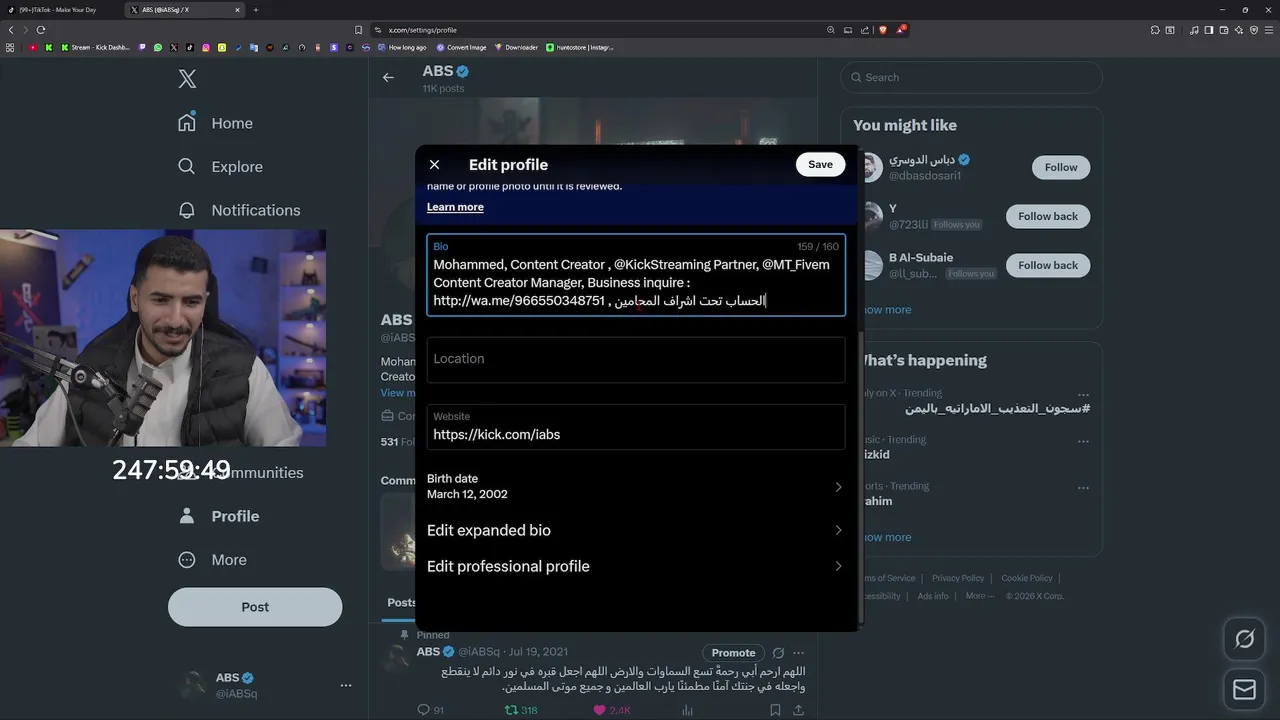
Task: Go back with the profile header arrow
Action: coord(388,77)
